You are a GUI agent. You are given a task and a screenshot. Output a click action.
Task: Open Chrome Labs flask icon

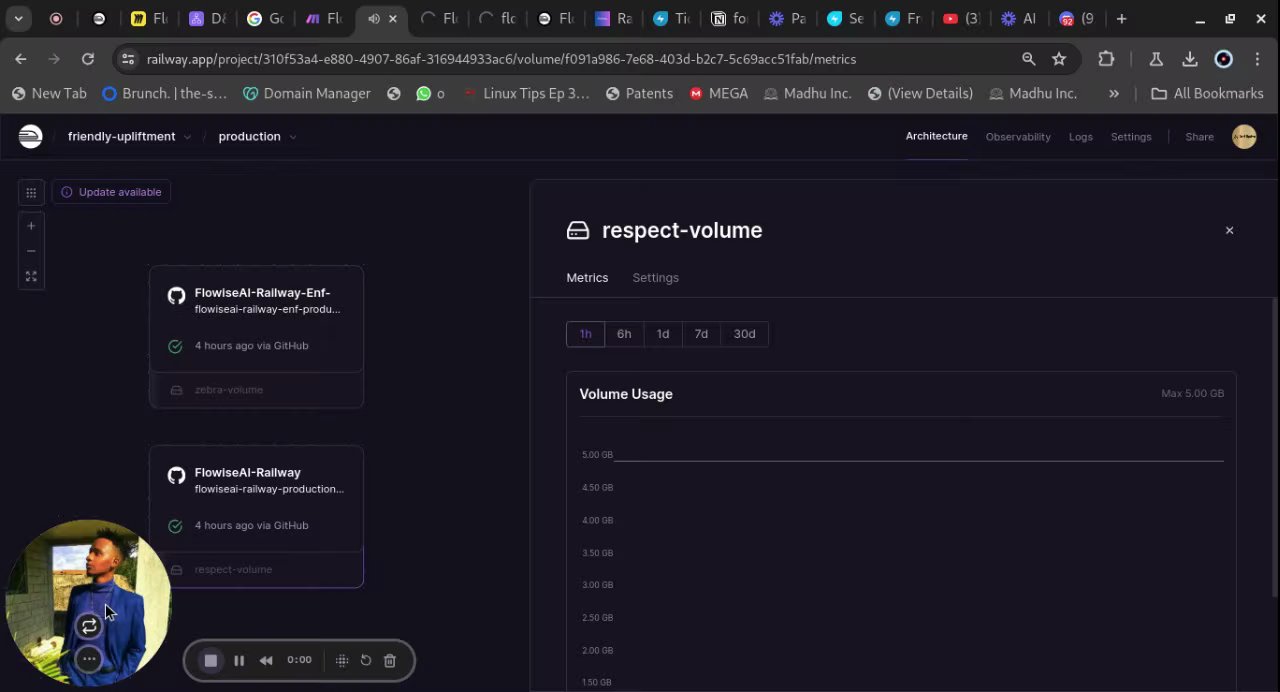click(1156, 59)
